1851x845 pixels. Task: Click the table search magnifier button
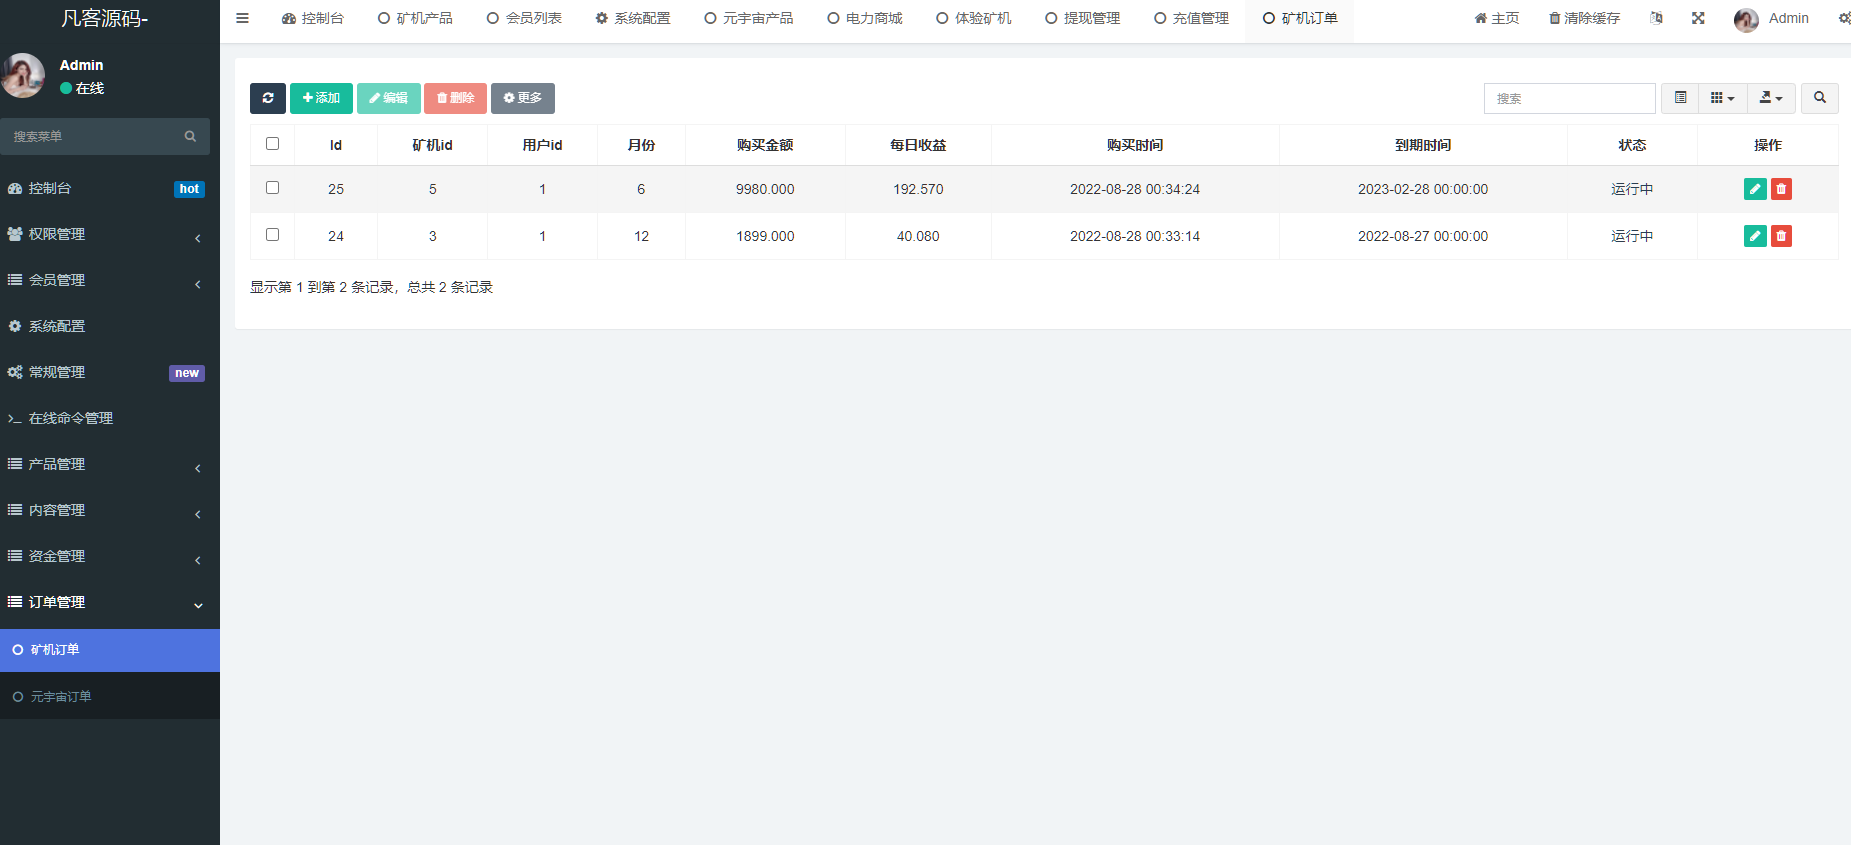[1819, 98]
